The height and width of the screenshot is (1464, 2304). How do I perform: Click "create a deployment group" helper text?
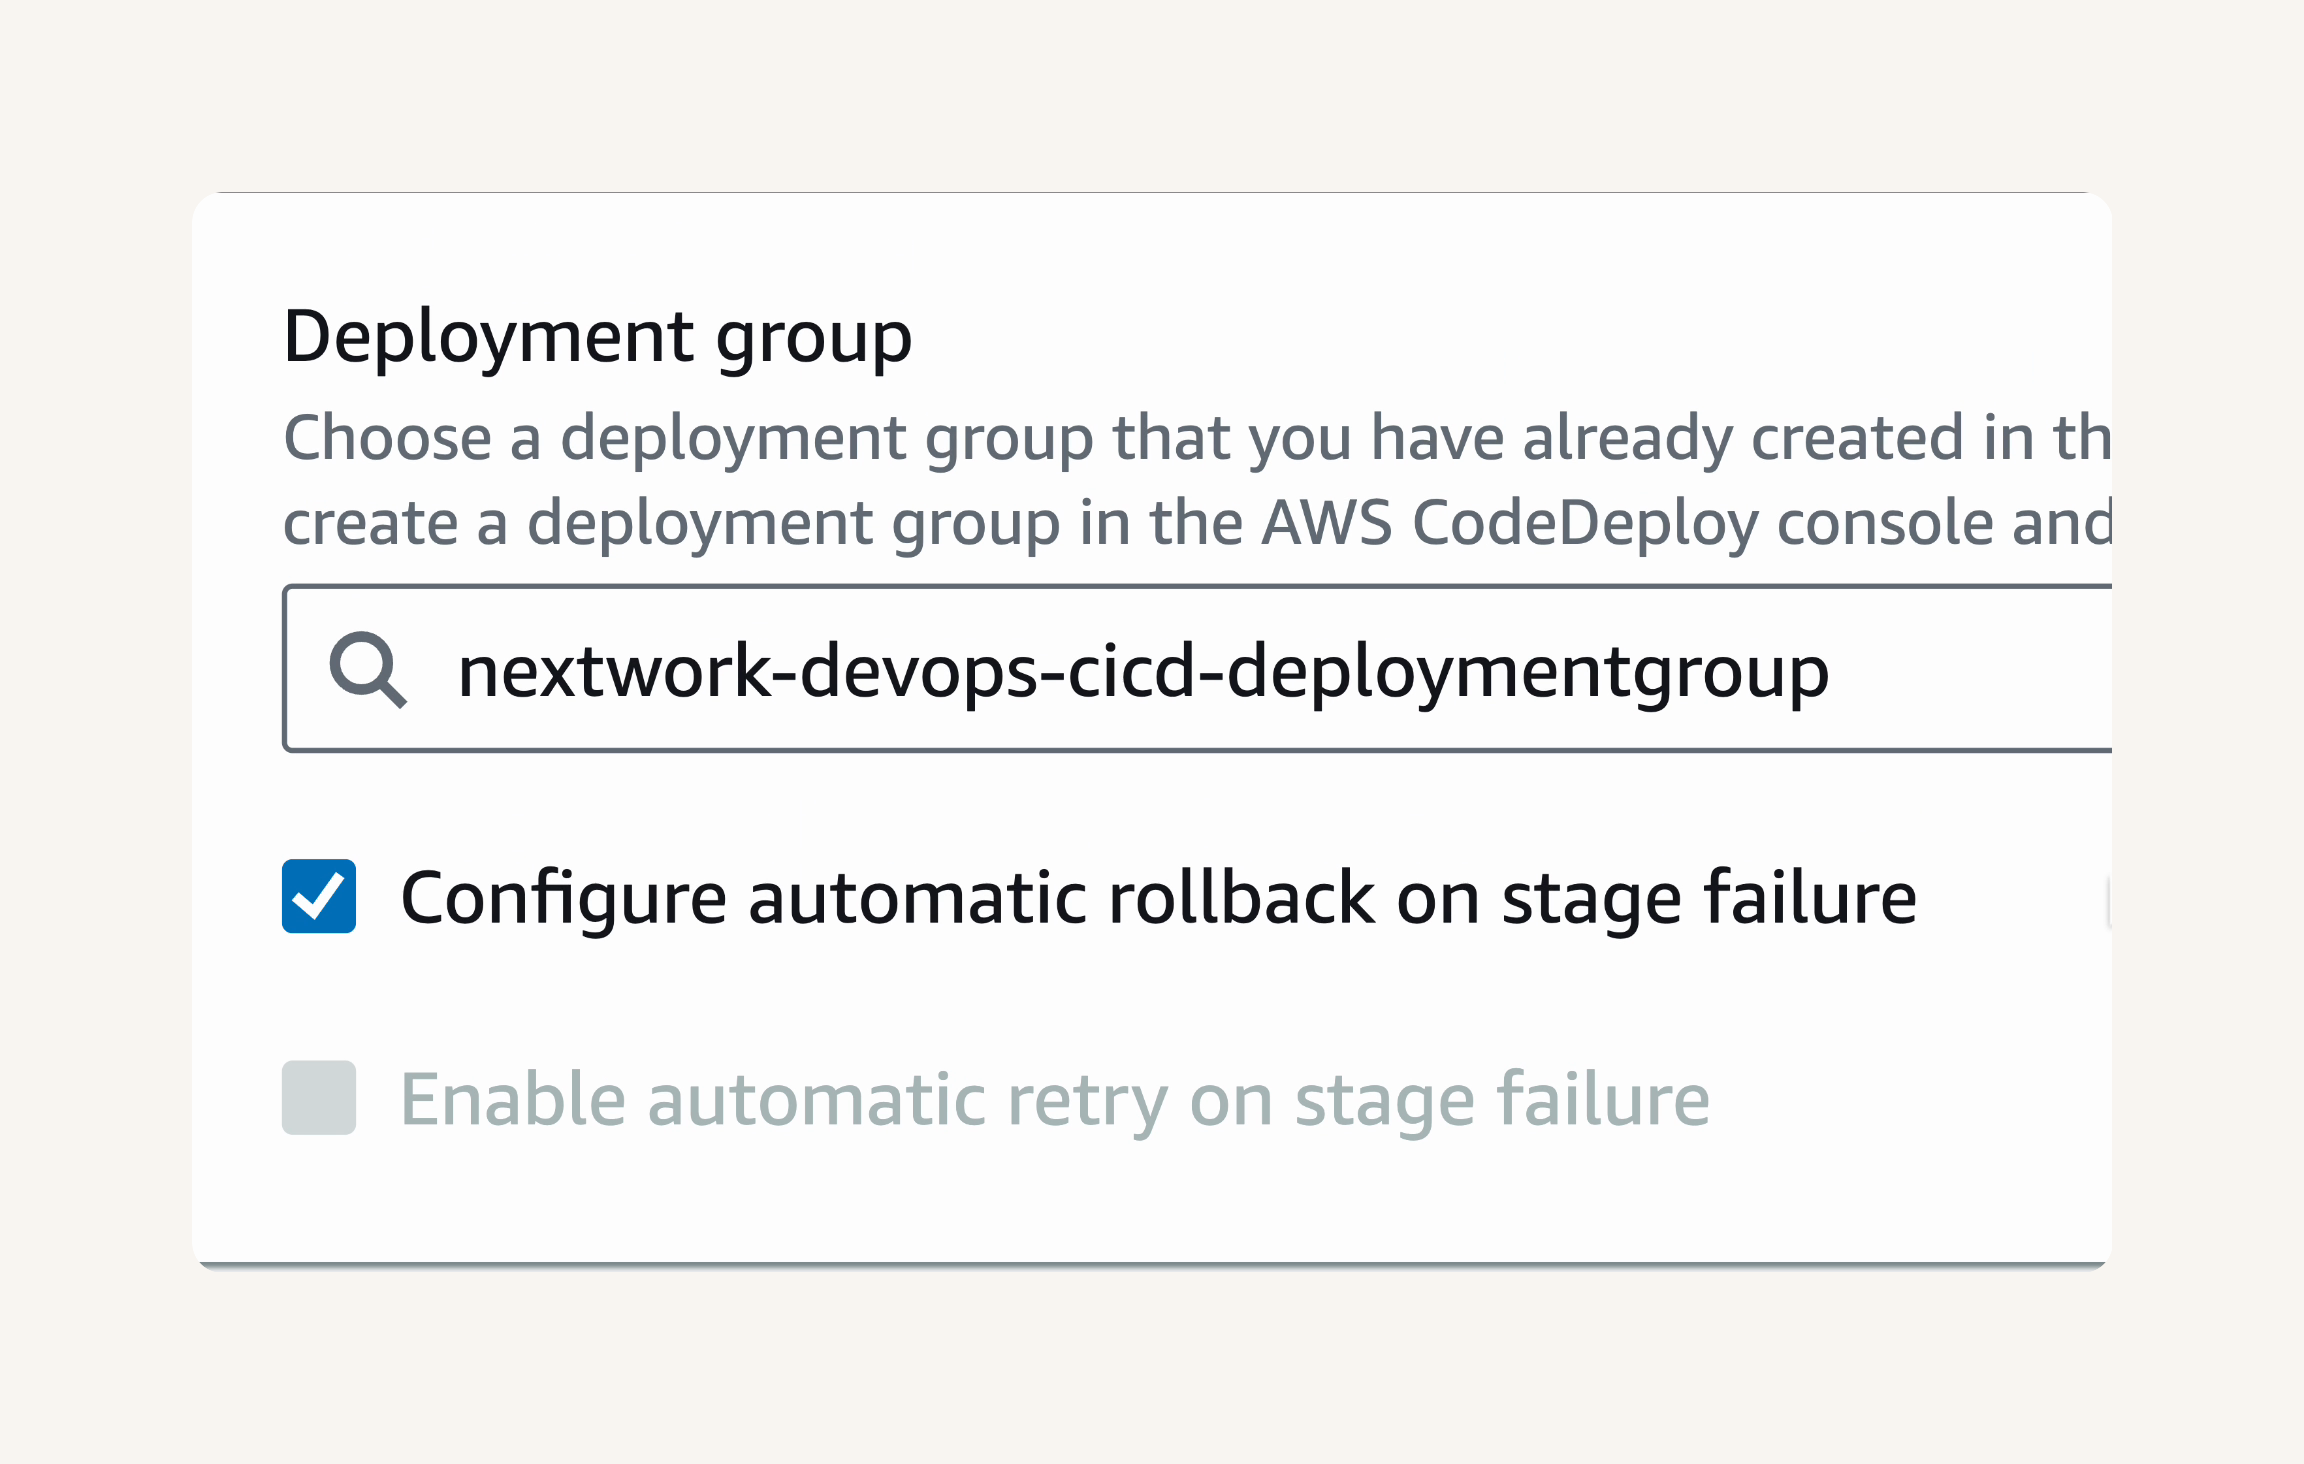click(671, 523)
